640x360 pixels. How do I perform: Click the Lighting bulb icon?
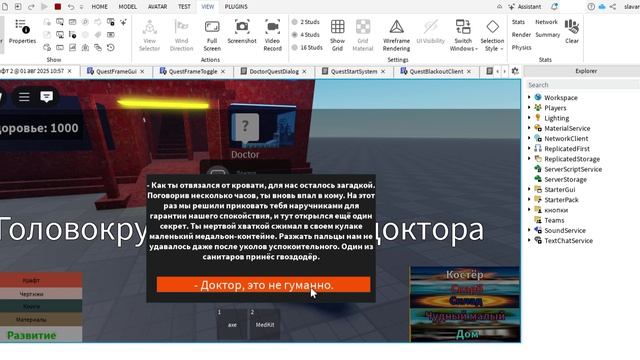[x=538, y=118]
